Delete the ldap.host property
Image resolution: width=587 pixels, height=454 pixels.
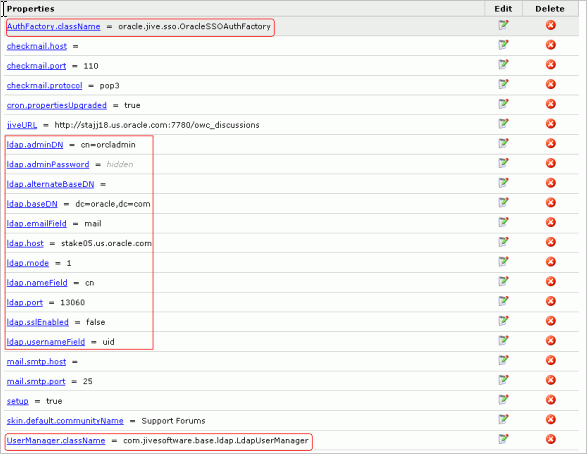[x=550, y=242]
